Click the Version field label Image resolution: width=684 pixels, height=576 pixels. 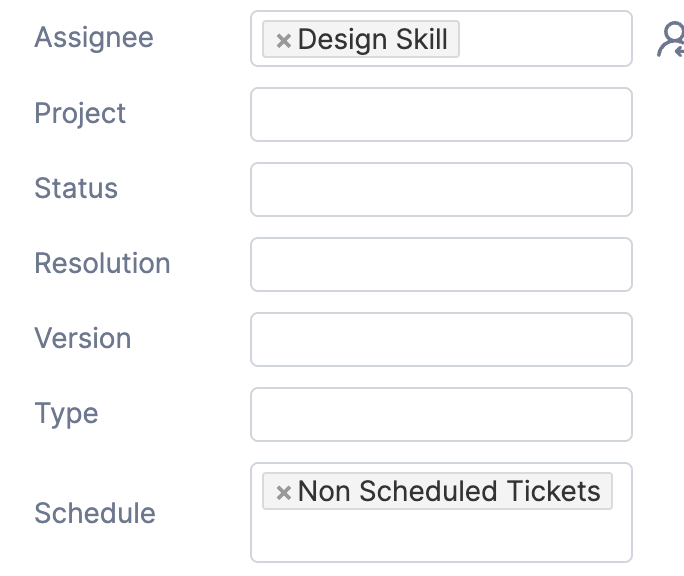point(83,338)
